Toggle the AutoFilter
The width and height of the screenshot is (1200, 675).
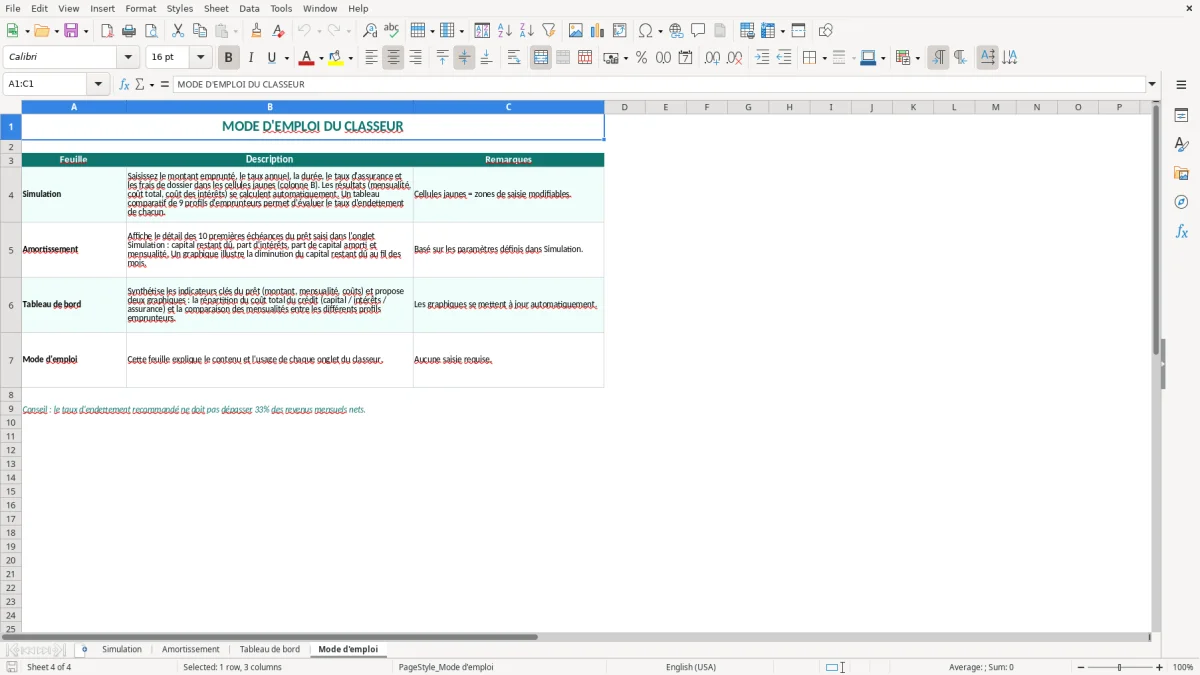[549, 31]
